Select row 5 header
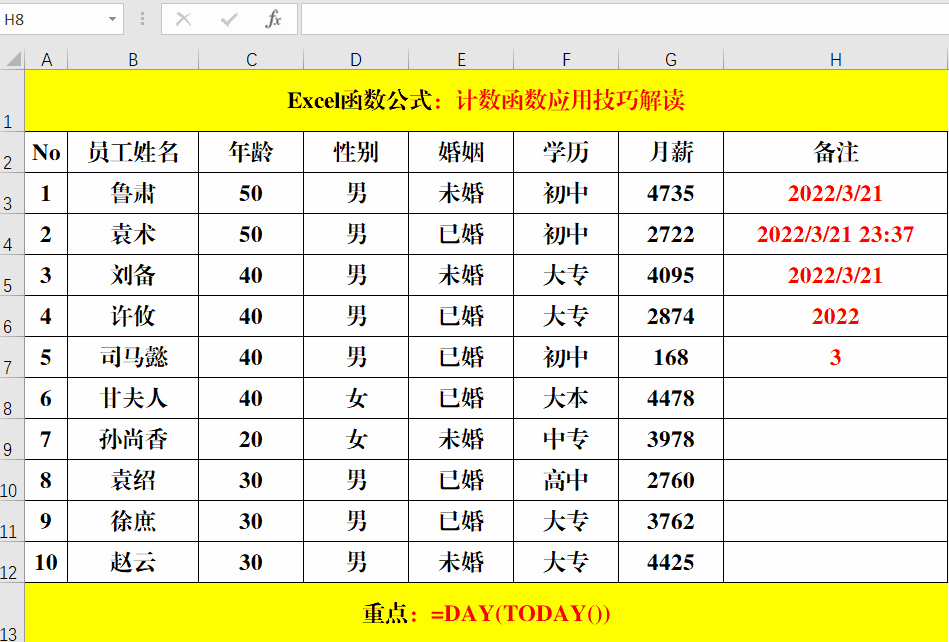 pos(12,275)
